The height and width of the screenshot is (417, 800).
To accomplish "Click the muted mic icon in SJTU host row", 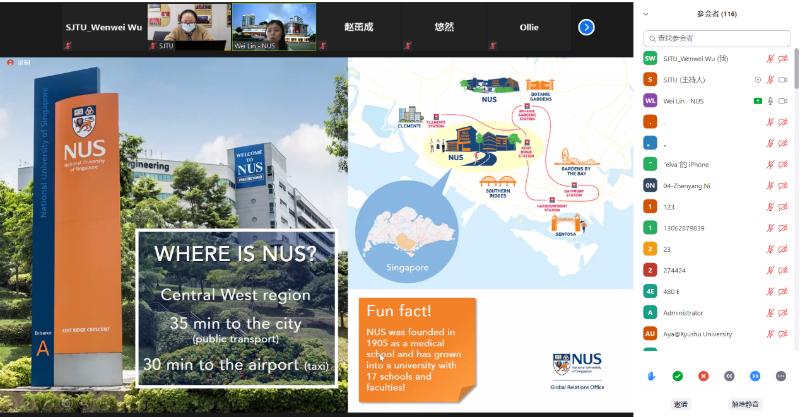I will click(770, 80).
